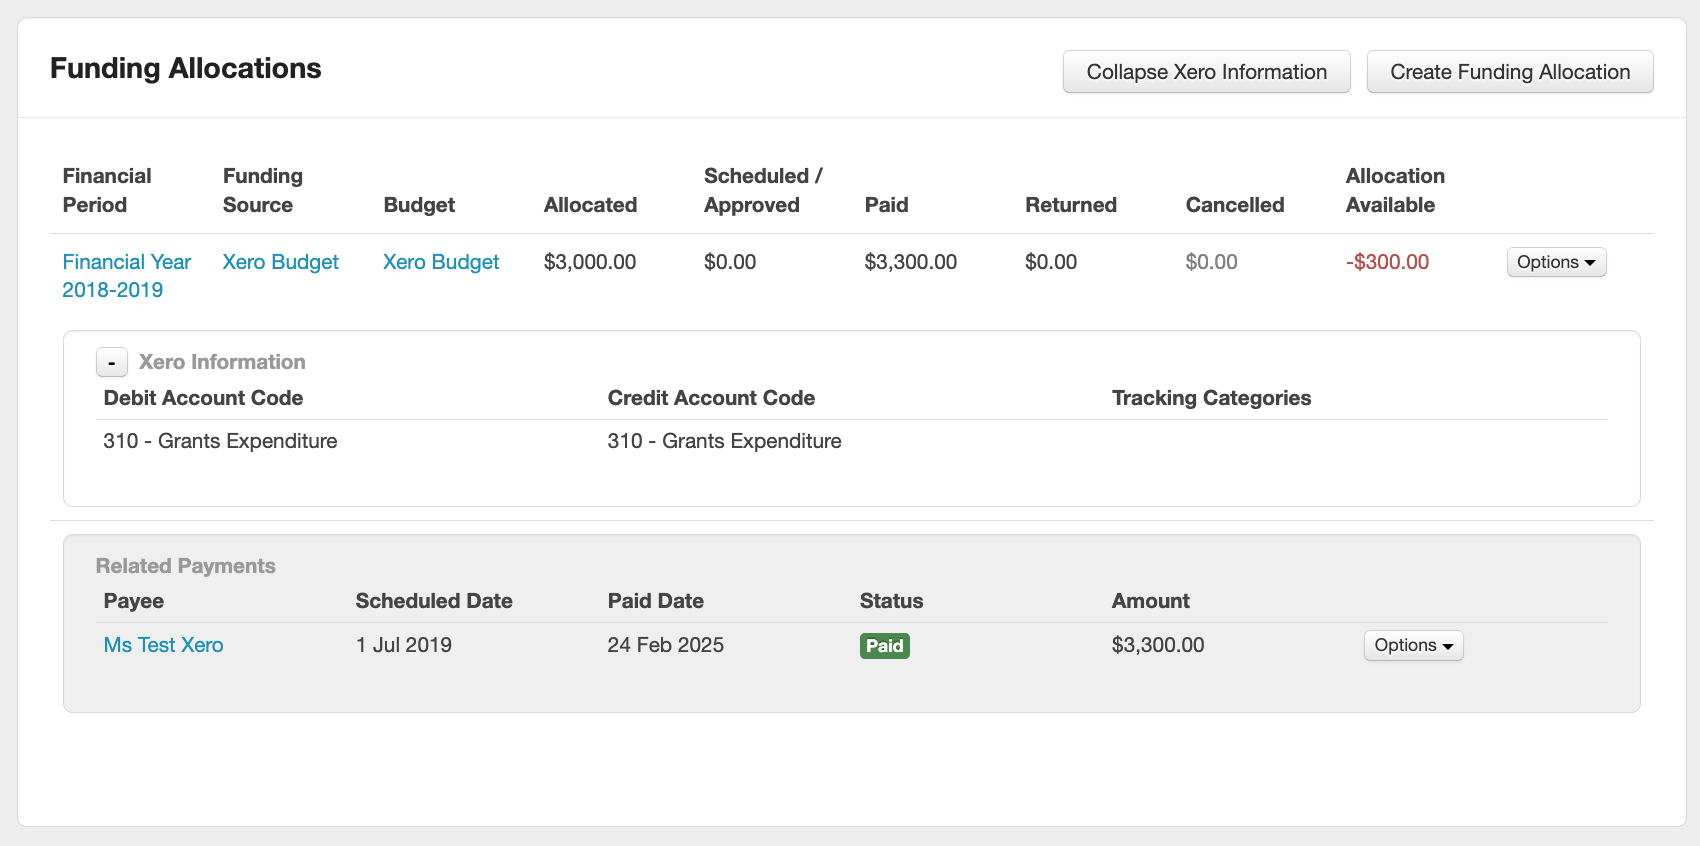Screen dimensions: 1700x846
Task: Click the 1 Jul 2019 scheduled date
Action: (403, 645)
